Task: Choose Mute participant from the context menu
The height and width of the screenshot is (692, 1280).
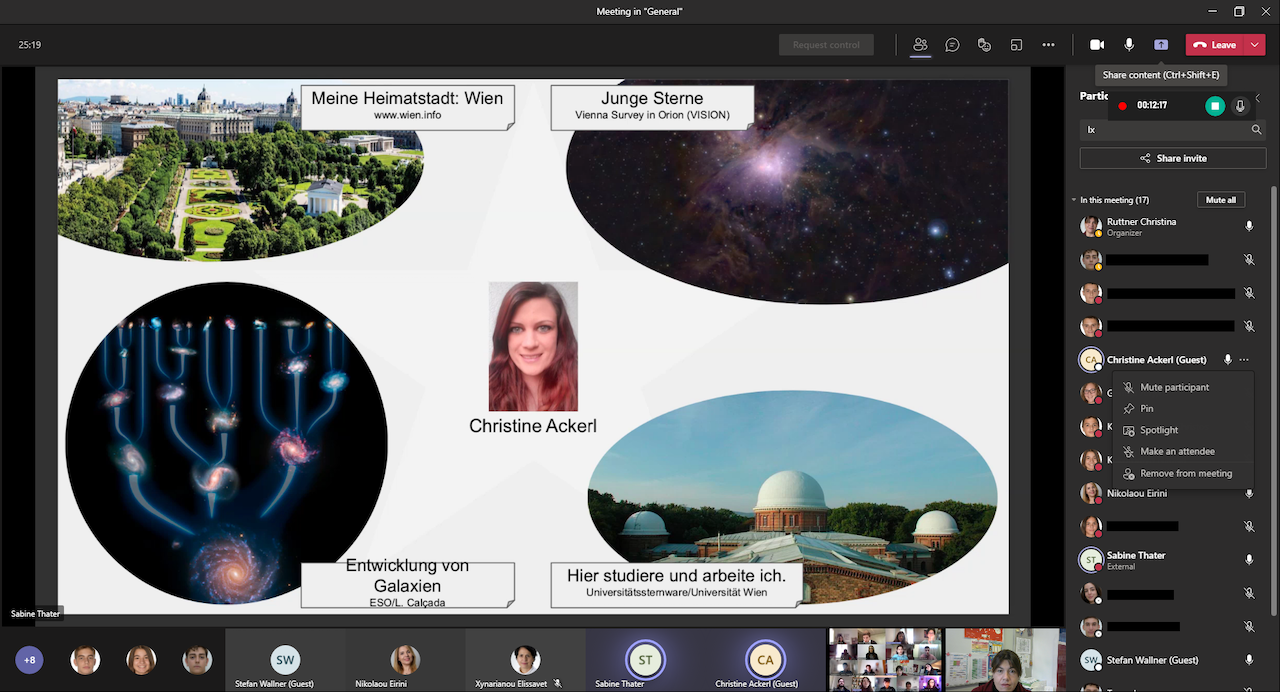Action: (1183, 387)
